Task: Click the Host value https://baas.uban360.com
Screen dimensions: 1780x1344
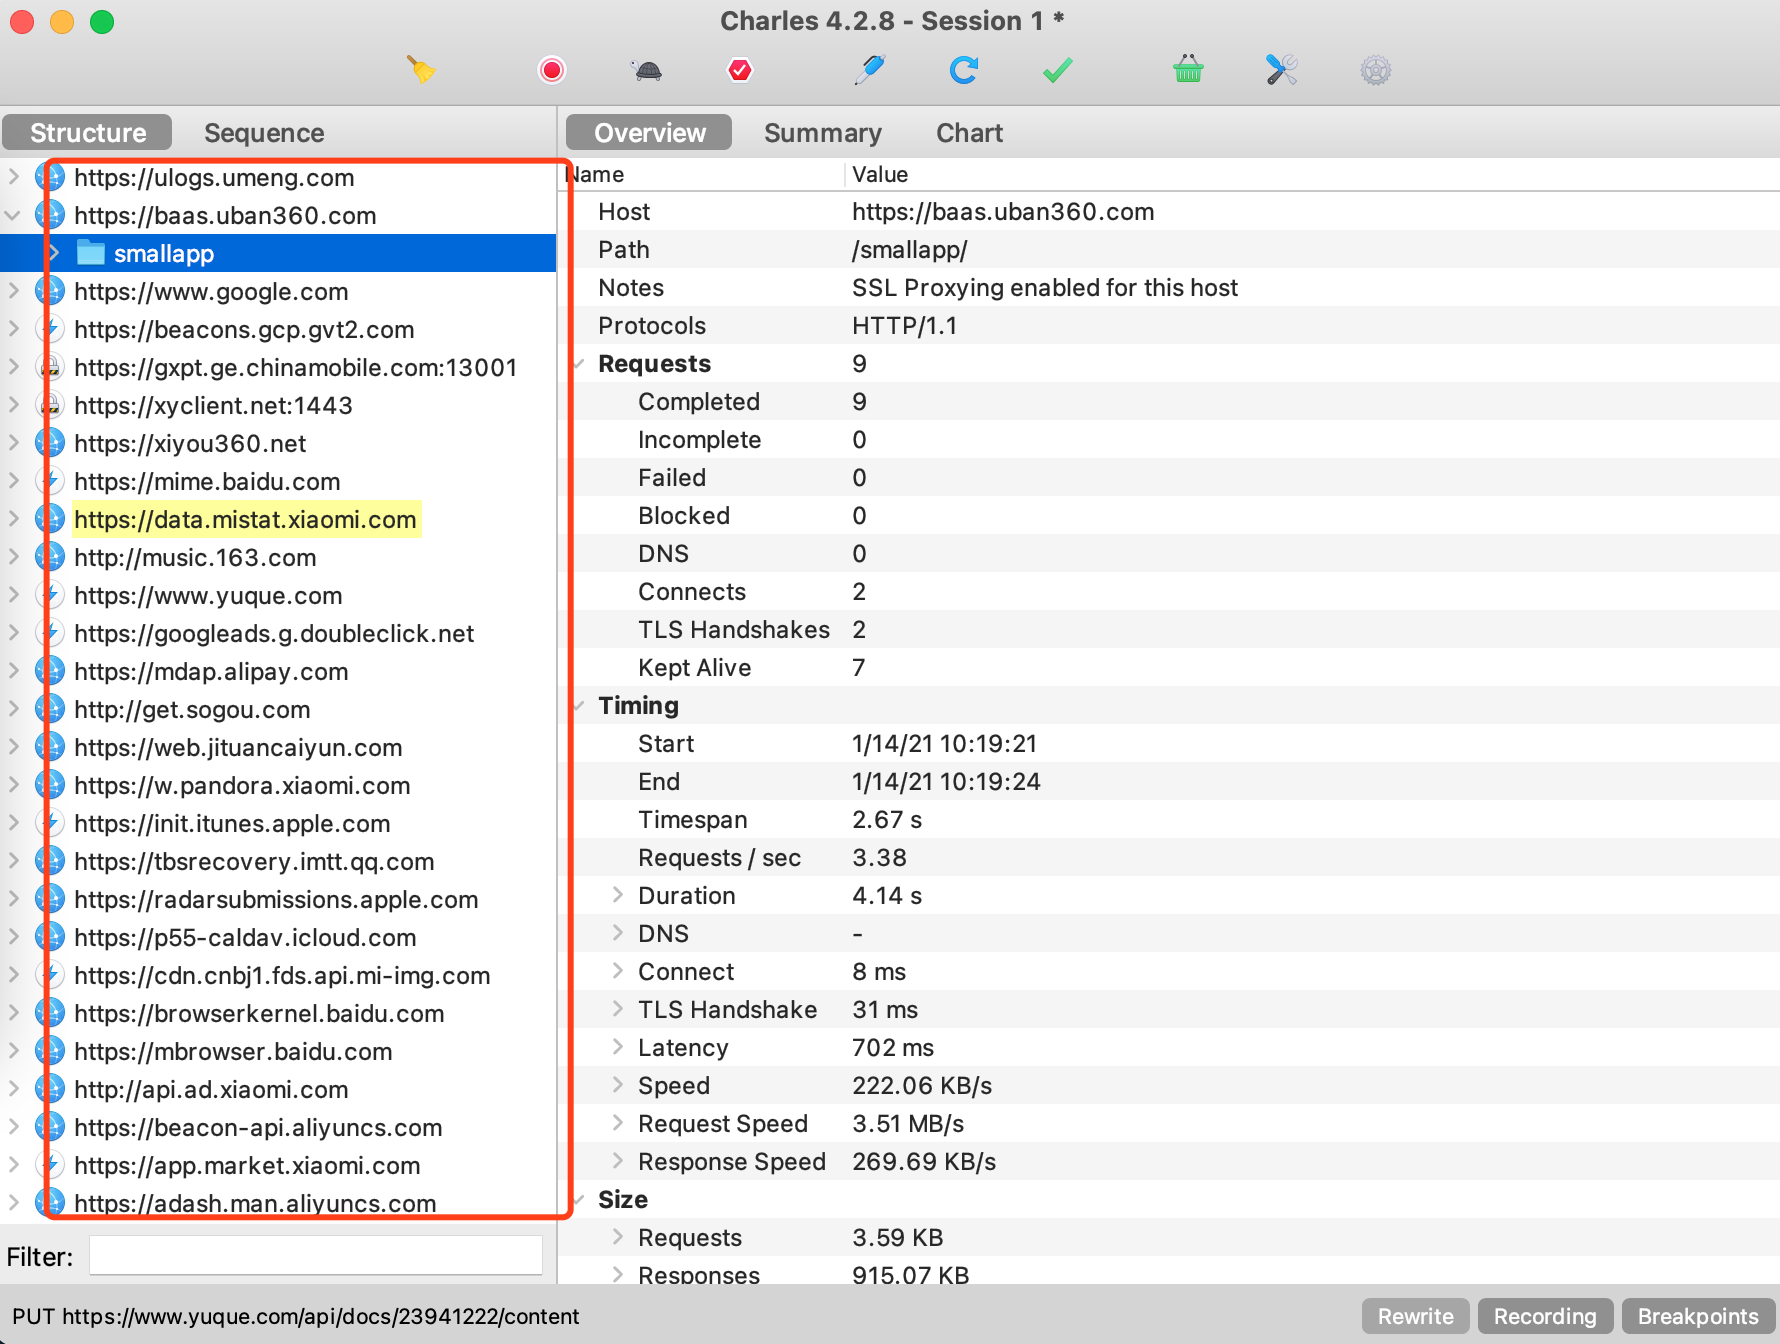Action: pyautogui.click(x=1003, y=211)
